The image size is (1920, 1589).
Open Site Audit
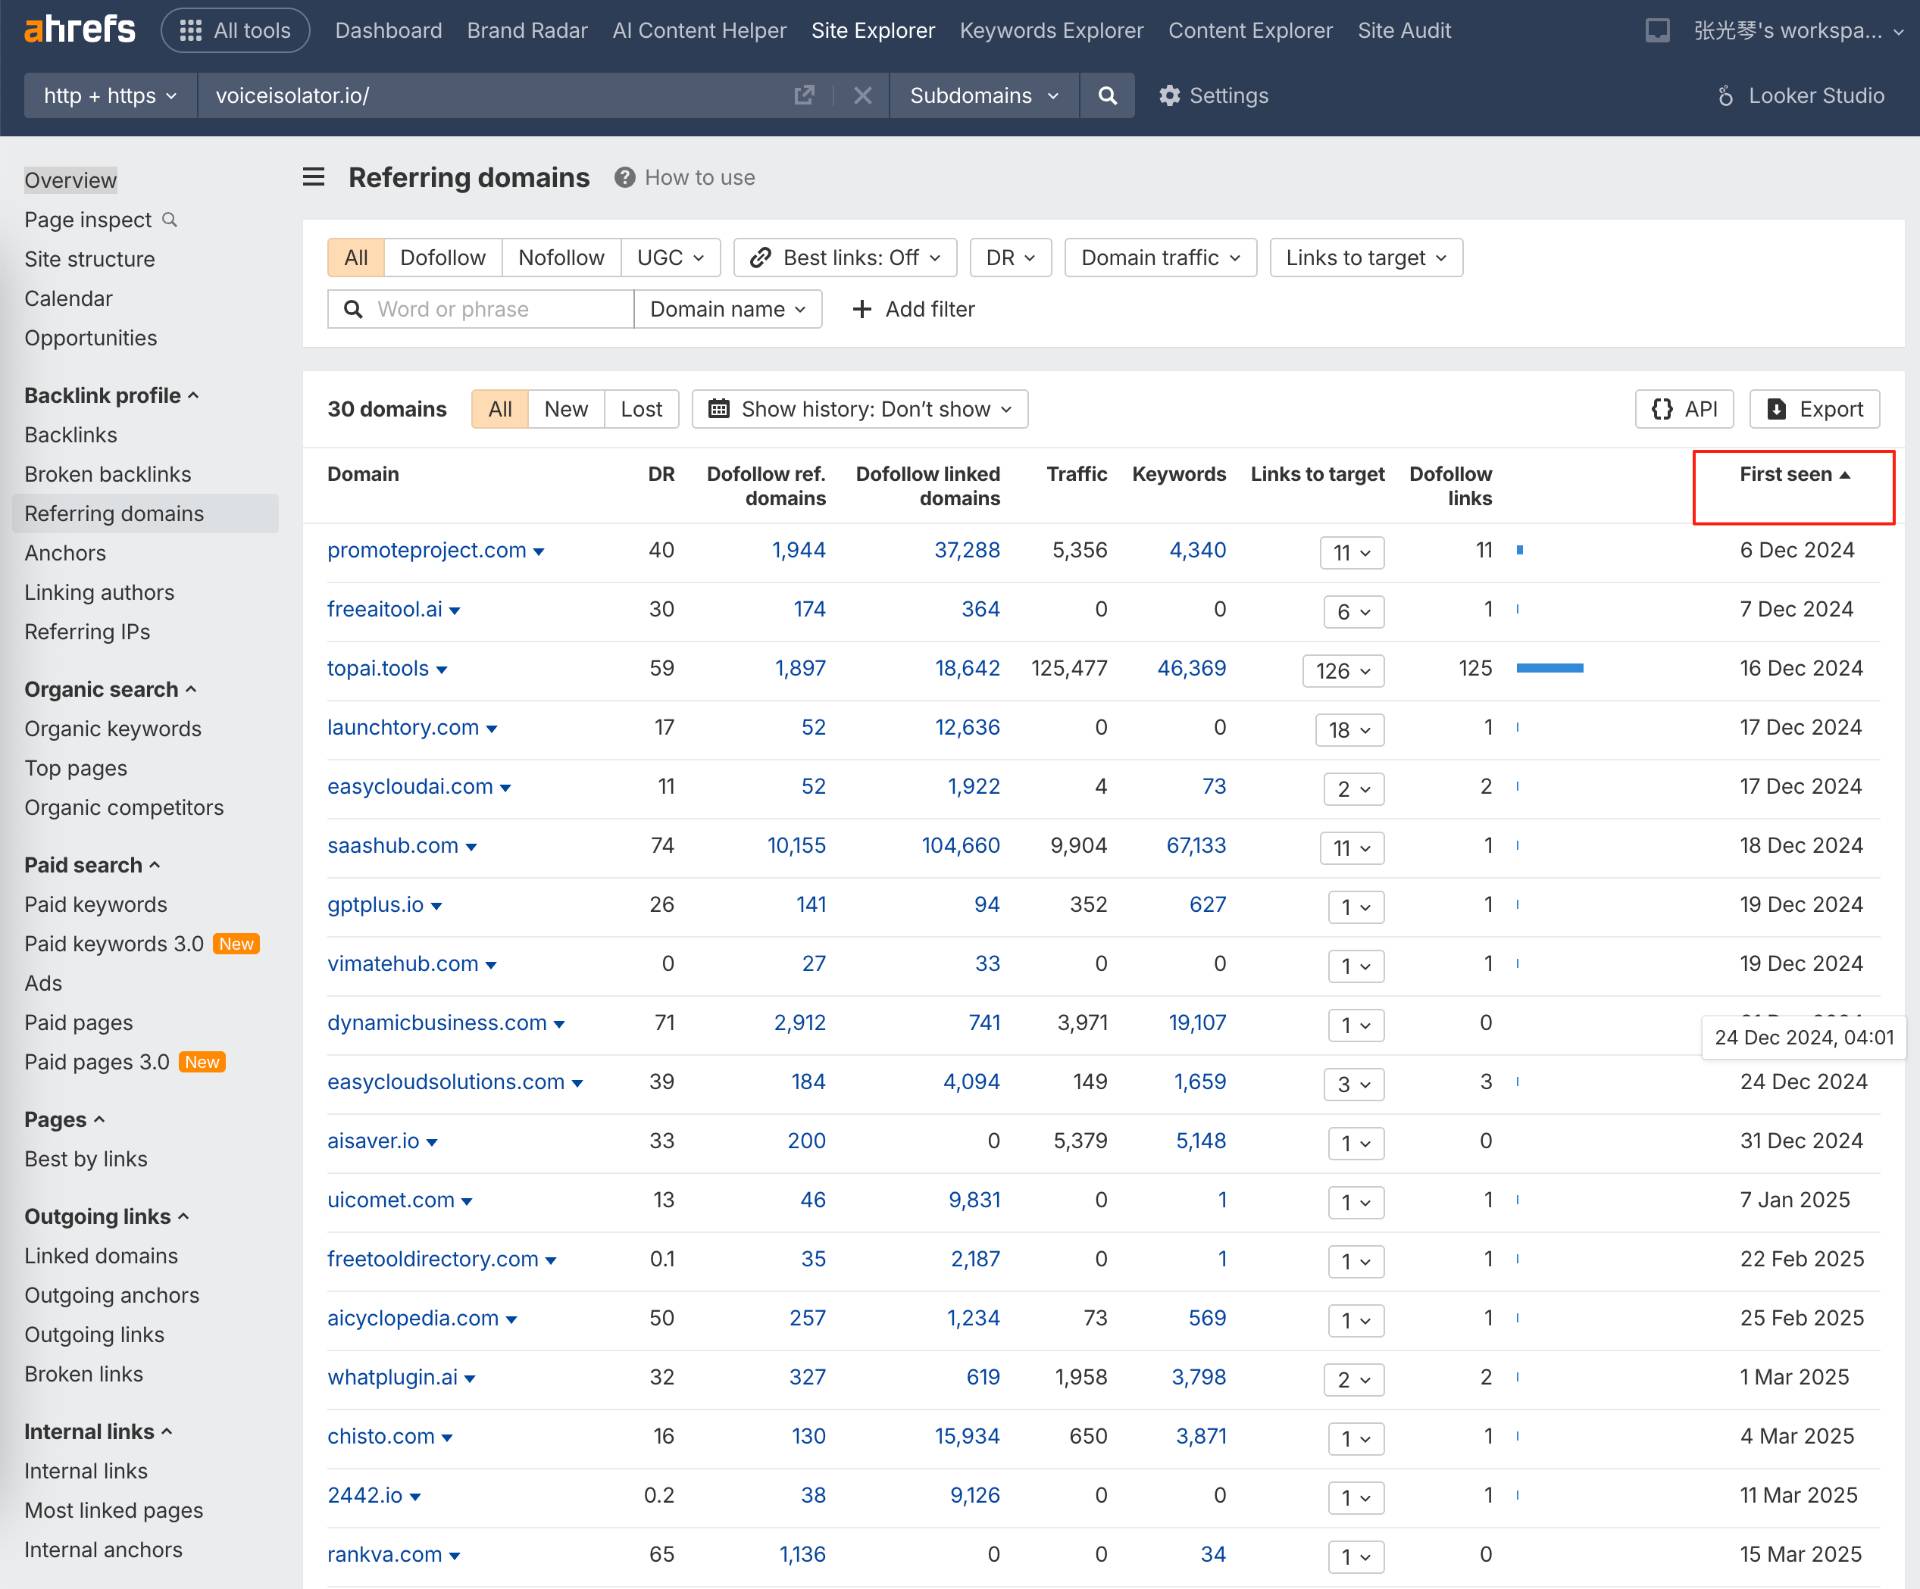[1404, 30]
